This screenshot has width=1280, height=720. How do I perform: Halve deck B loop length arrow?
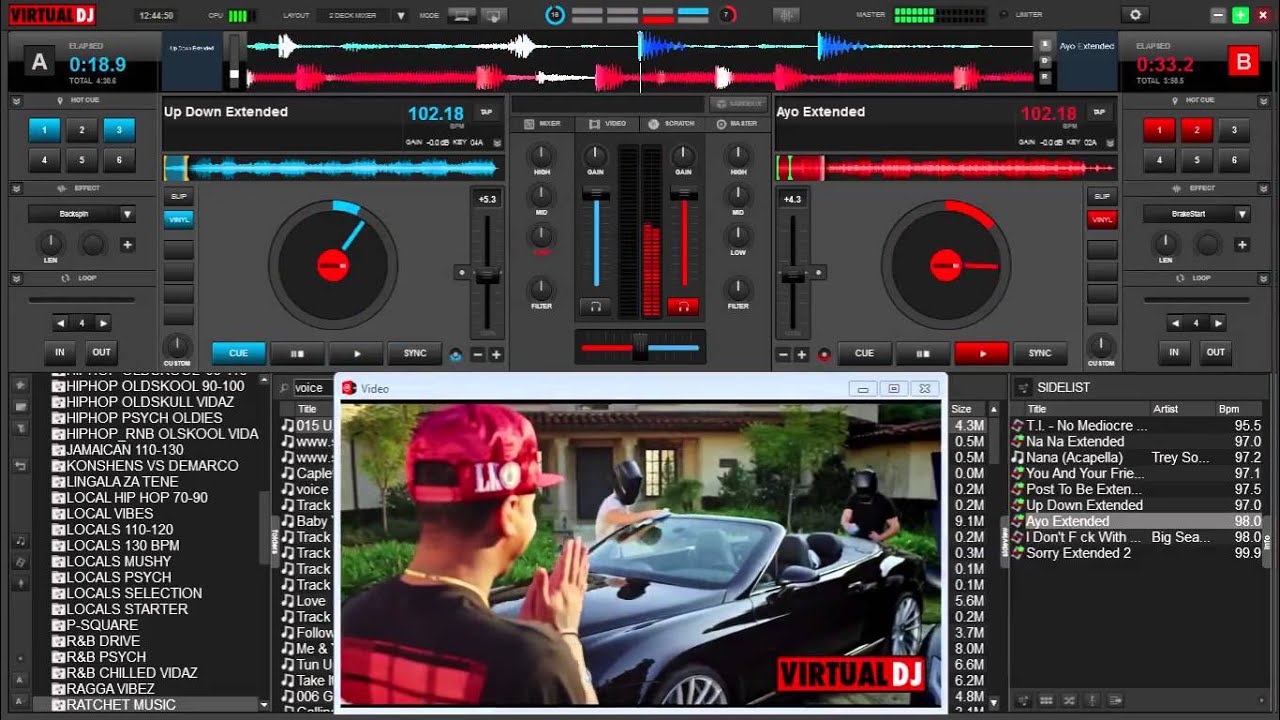coord(1176,323)
